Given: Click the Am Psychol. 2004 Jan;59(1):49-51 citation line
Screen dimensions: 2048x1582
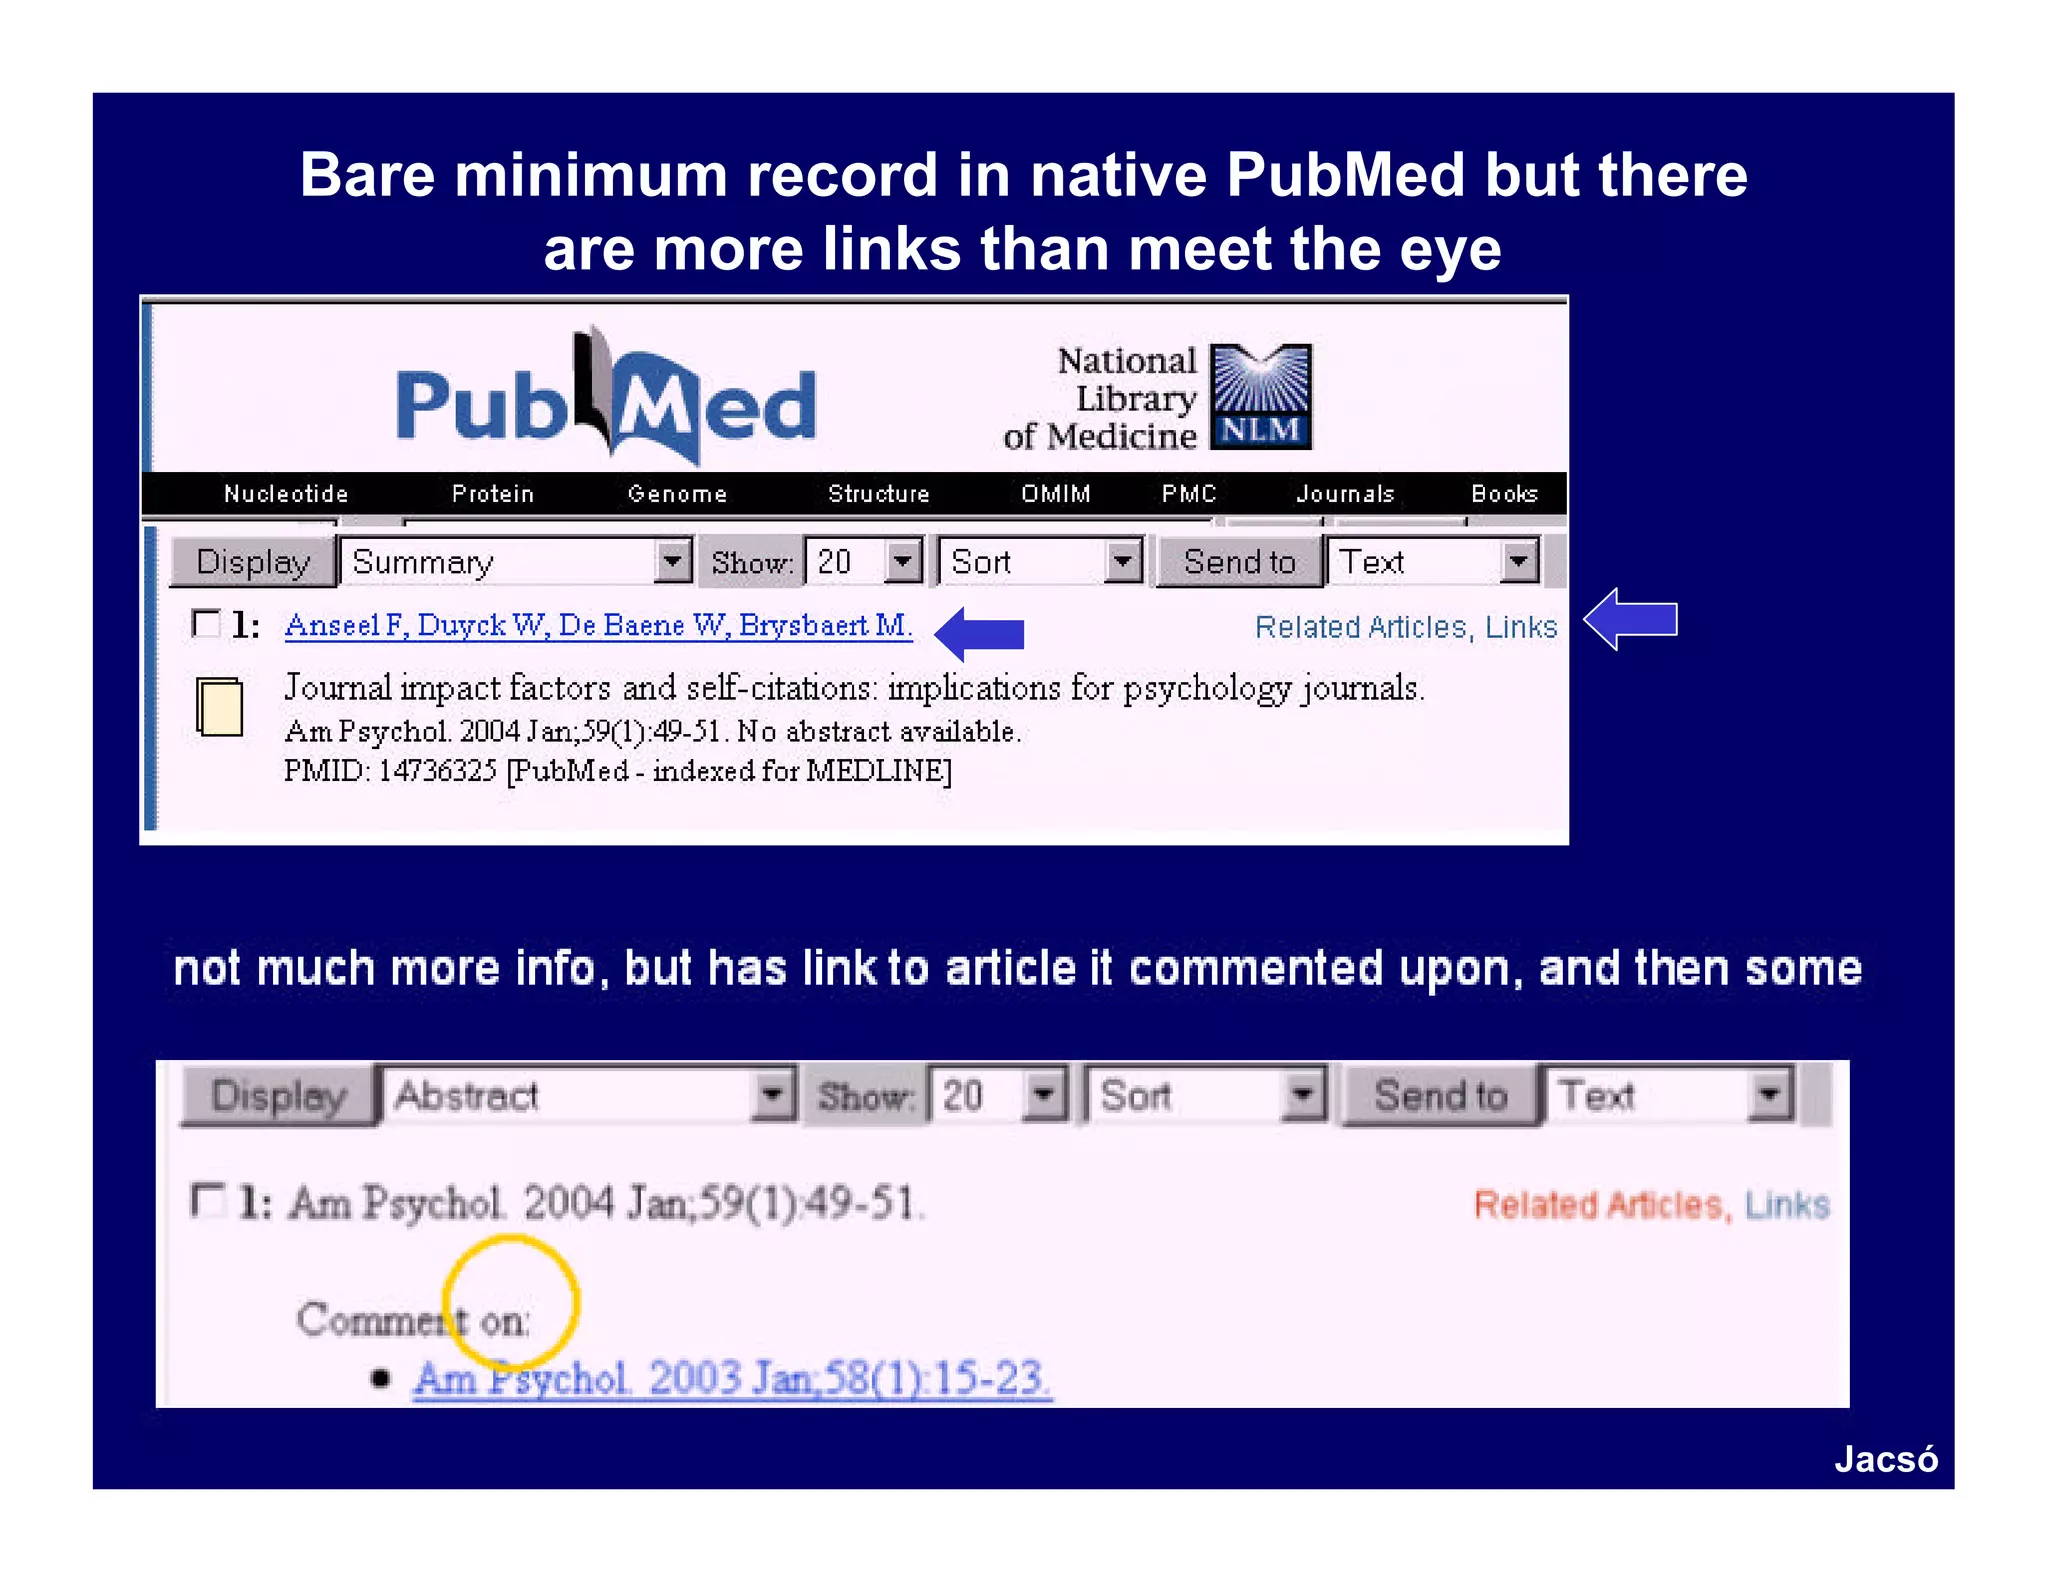Looking at the screenshot, I should click(607, 1202).
